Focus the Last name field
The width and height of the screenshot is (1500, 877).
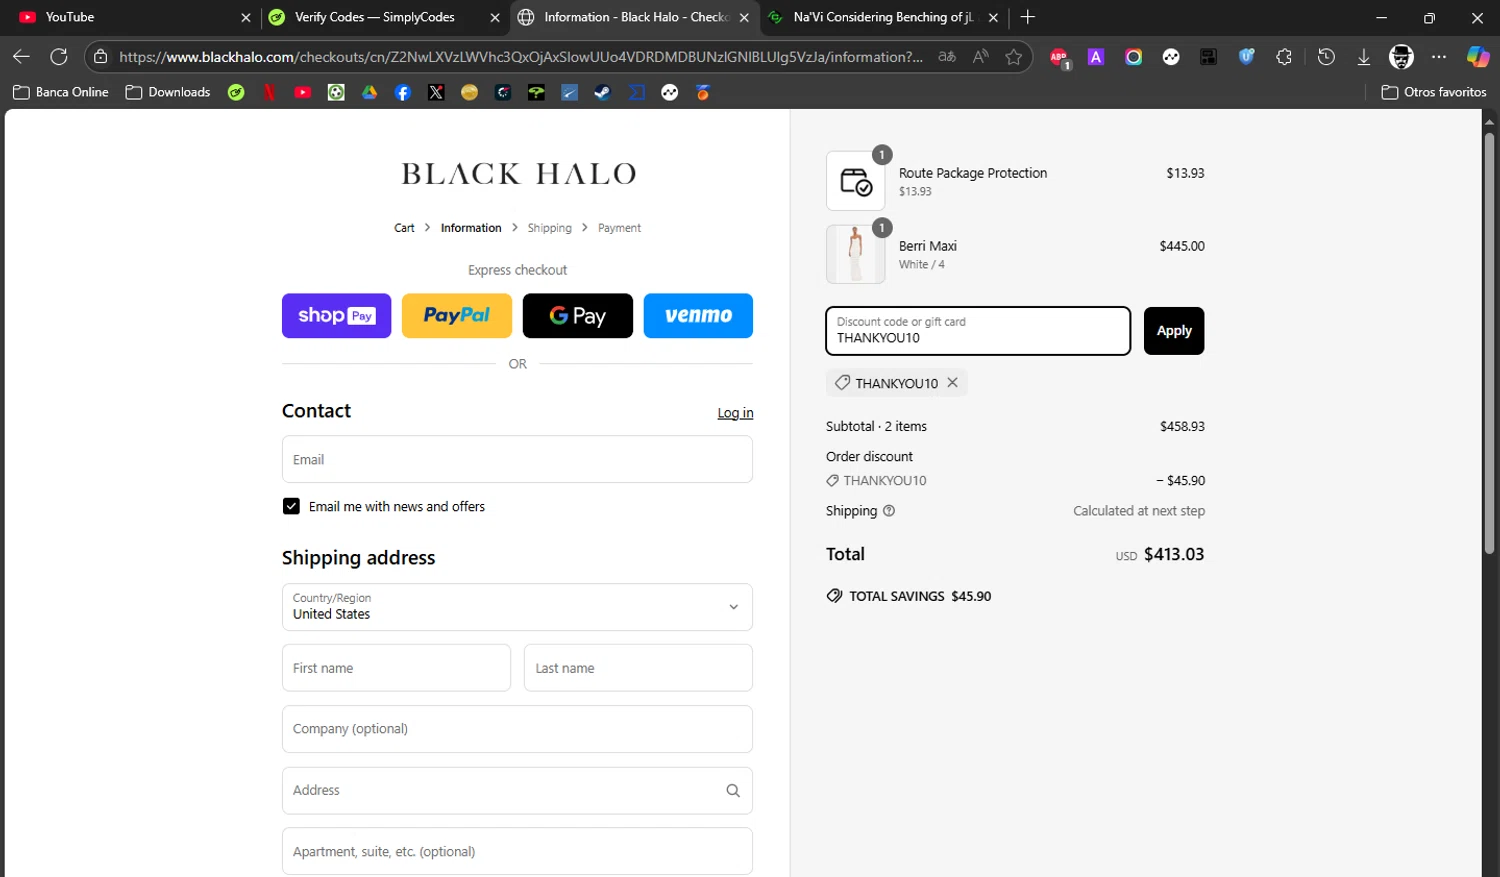click(x=638, y=668)
